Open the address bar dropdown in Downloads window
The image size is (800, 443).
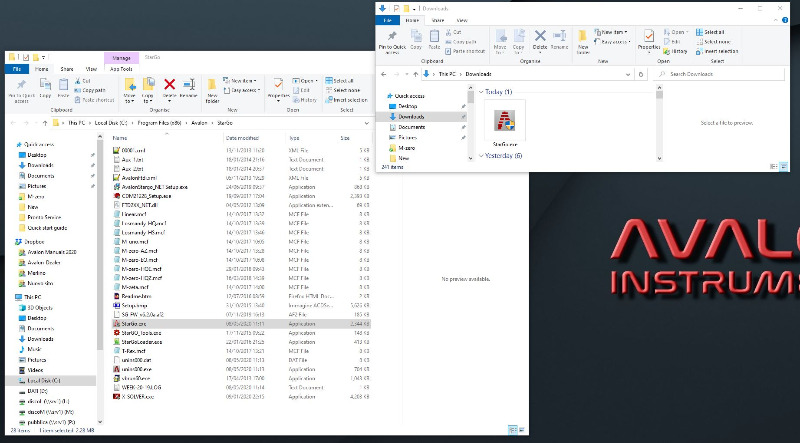click(628, 74)
